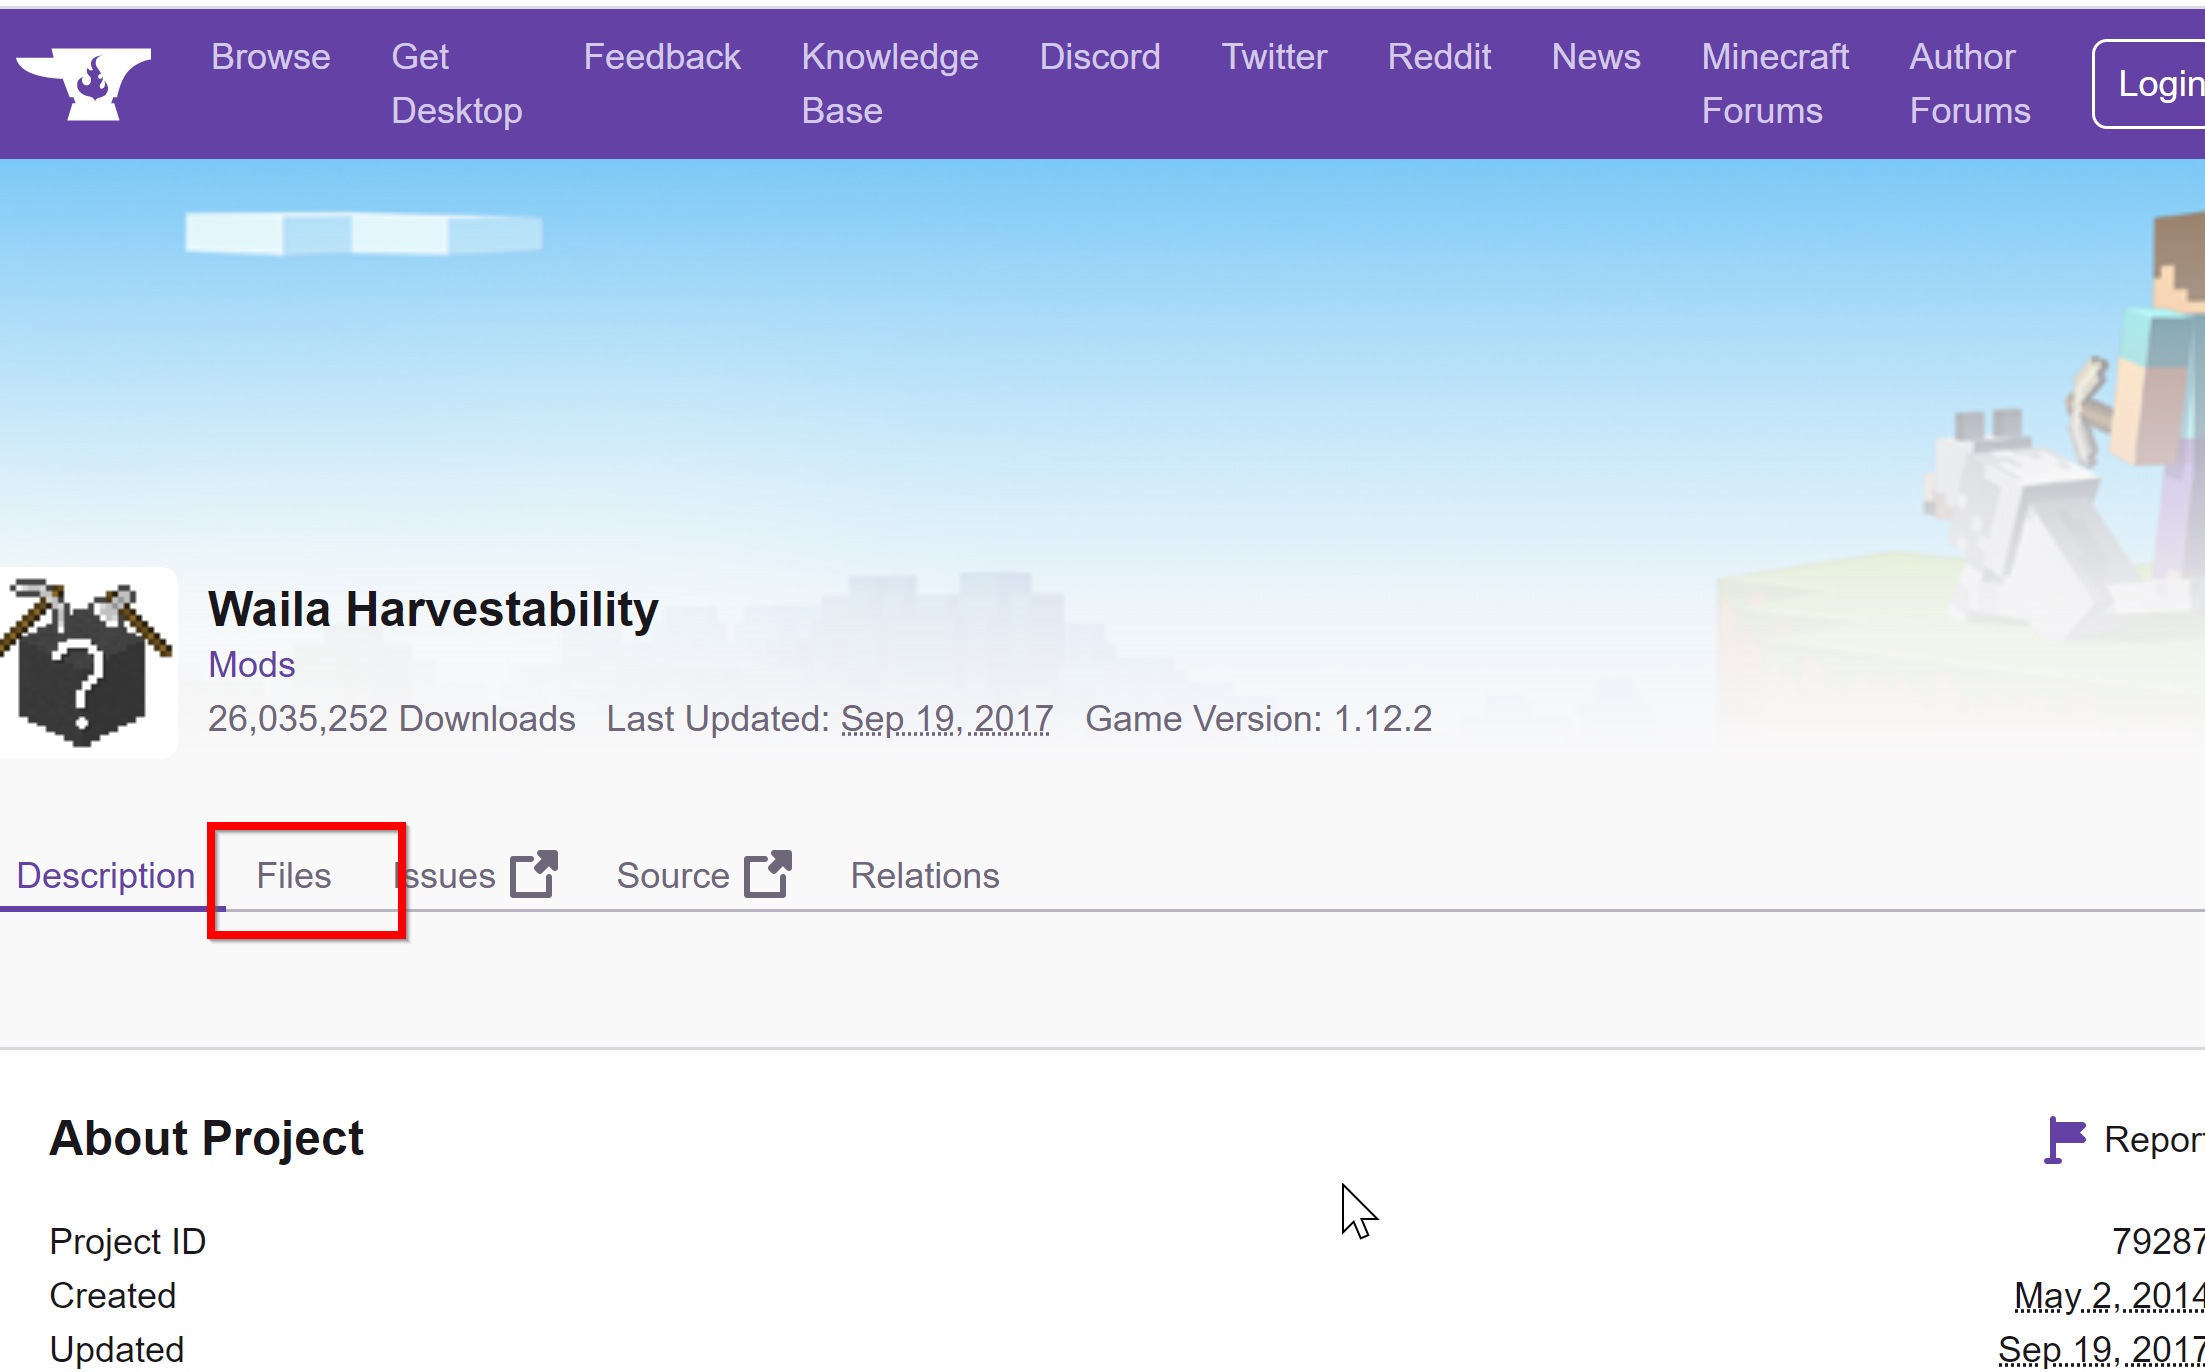Click the Report flag icon
The image size is (2205, 1372).
point(2065,1140)
